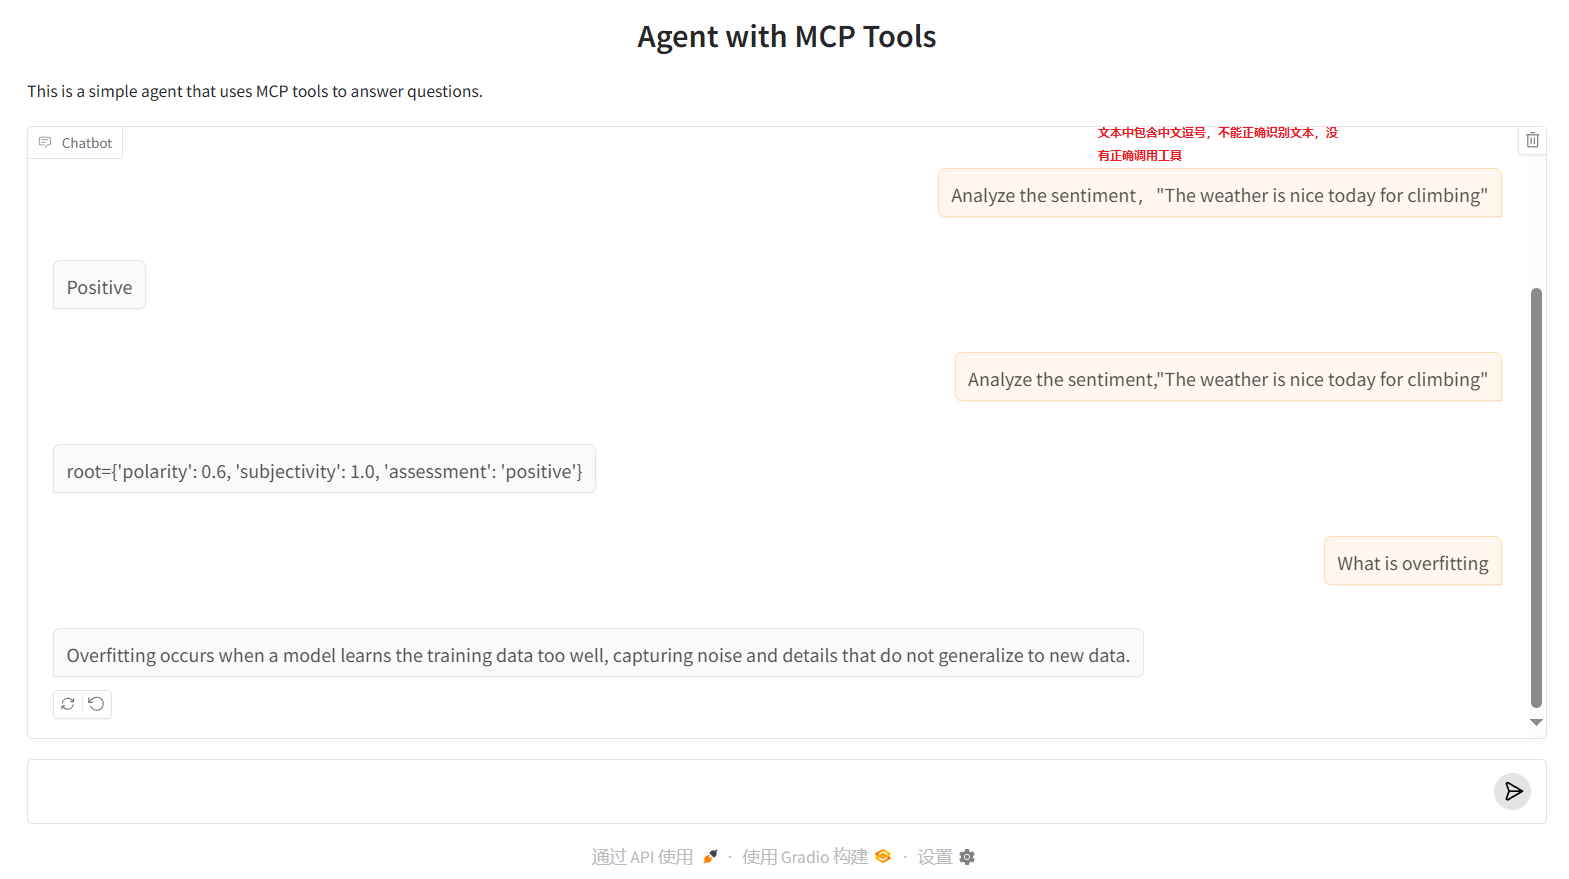
Task: Click the second "Analyze the sentiment," user message
Action: point(1228,377)
